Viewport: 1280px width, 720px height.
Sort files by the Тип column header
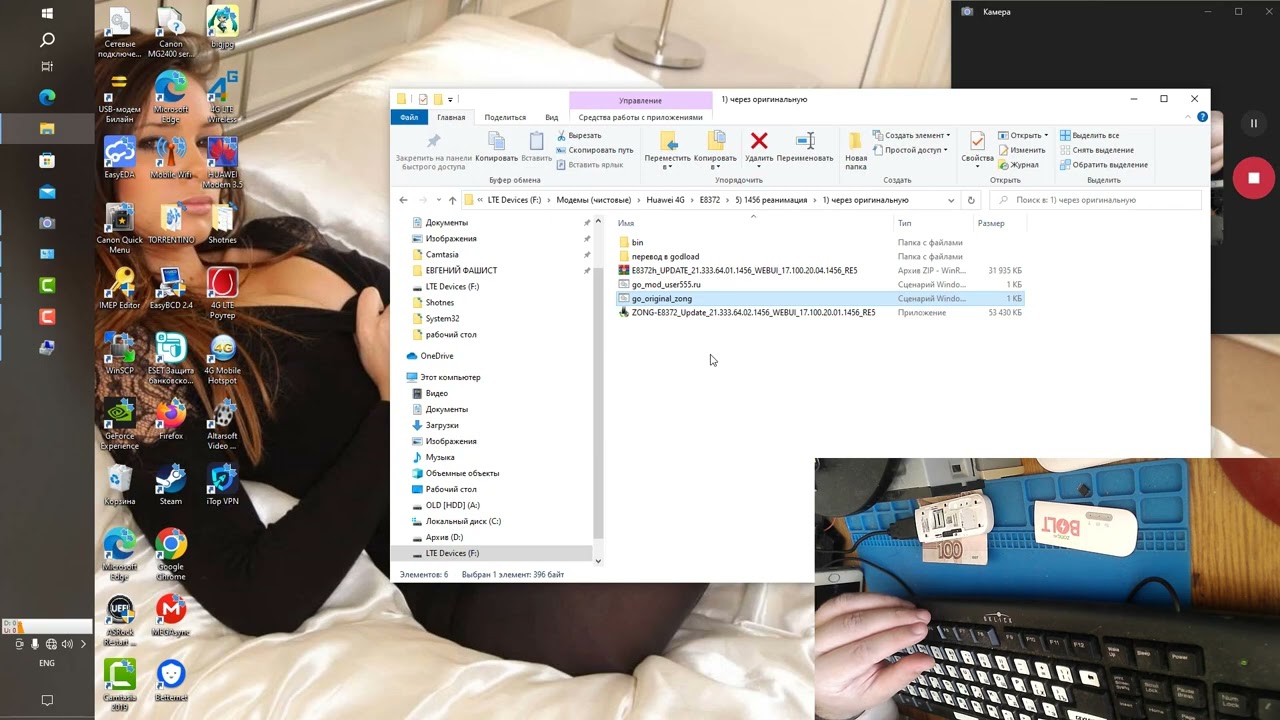tap(904, 223)
